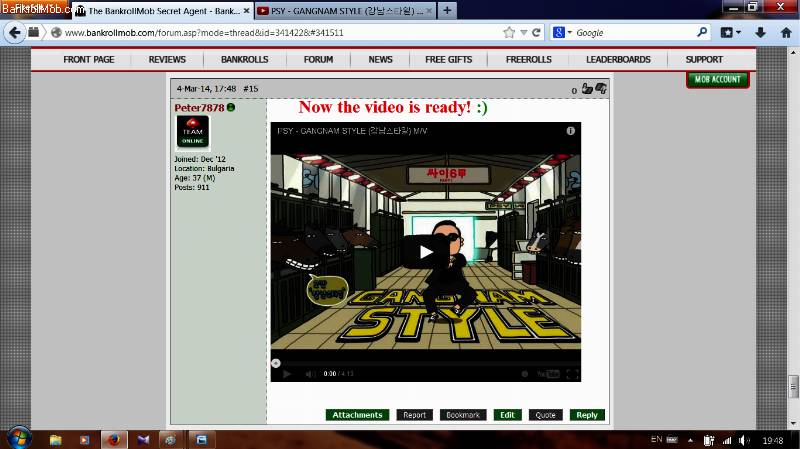
Task: Open Peter7878 user profile link
Action: (199, 108)
